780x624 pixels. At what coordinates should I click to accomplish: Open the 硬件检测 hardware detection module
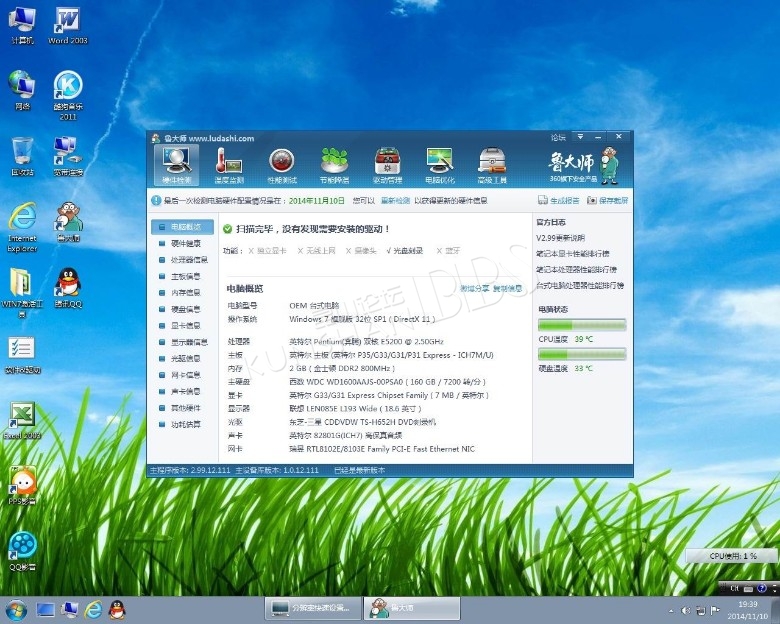176,166
